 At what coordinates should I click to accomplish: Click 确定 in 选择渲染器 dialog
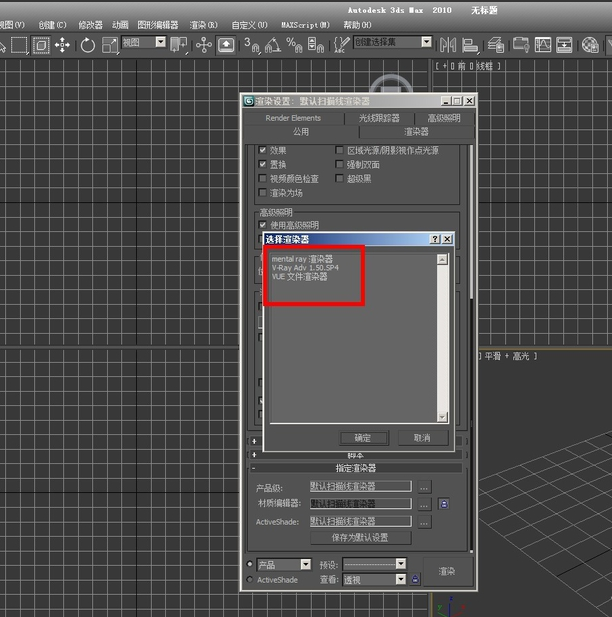tap(364, 438)
